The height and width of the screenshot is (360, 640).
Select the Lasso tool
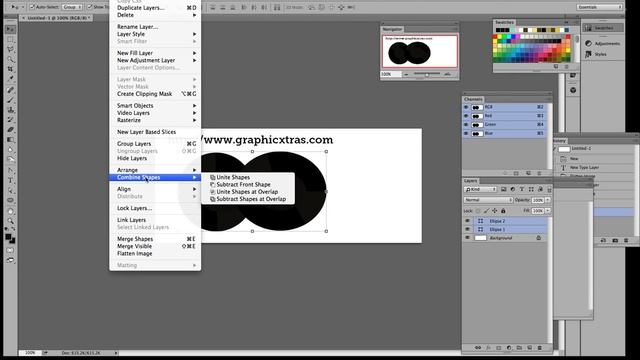[x=10, y=49]
